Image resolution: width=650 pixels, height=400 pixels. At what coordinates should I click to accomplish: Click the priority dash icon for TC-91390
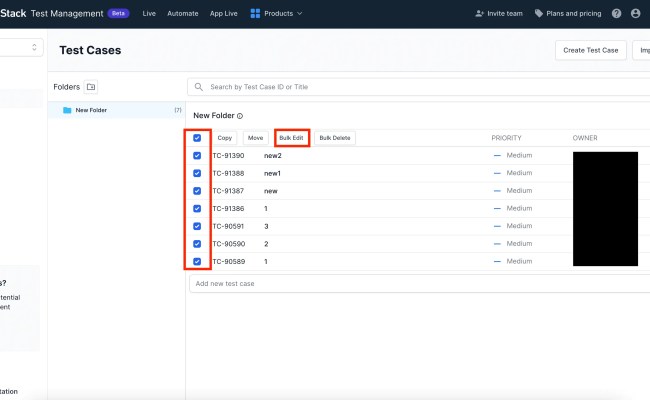497,155
